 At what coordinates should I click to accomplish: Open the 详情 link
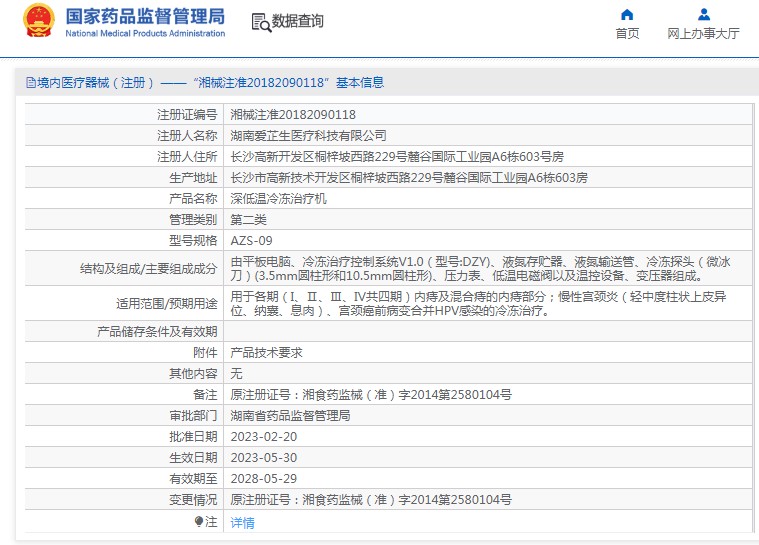coord(243,523)
